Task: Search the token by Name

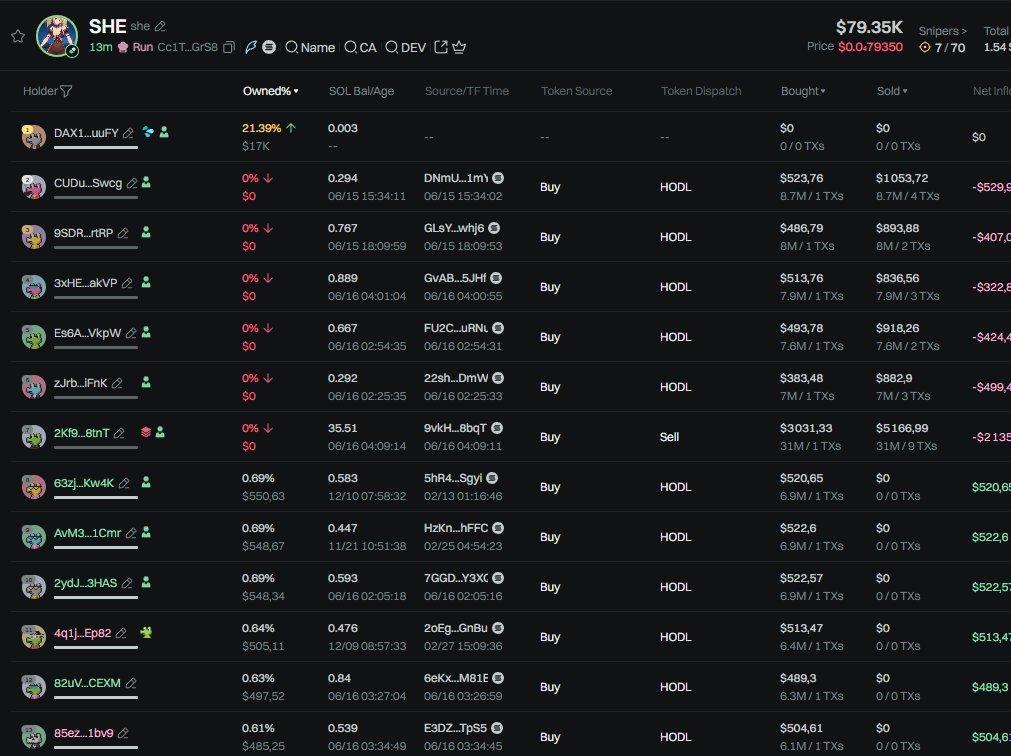Action: (309, 47)
